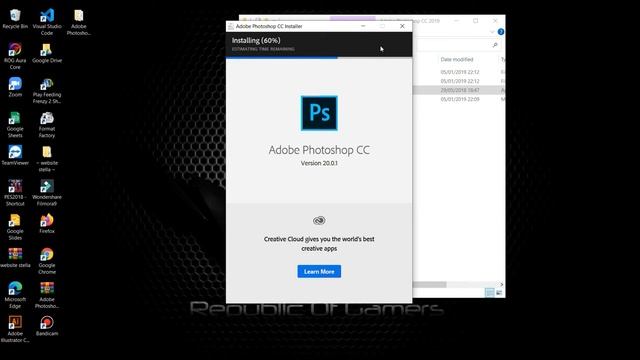
Task: Open the Google Drive desktop shortcut
Action: [x=47, y=53]
